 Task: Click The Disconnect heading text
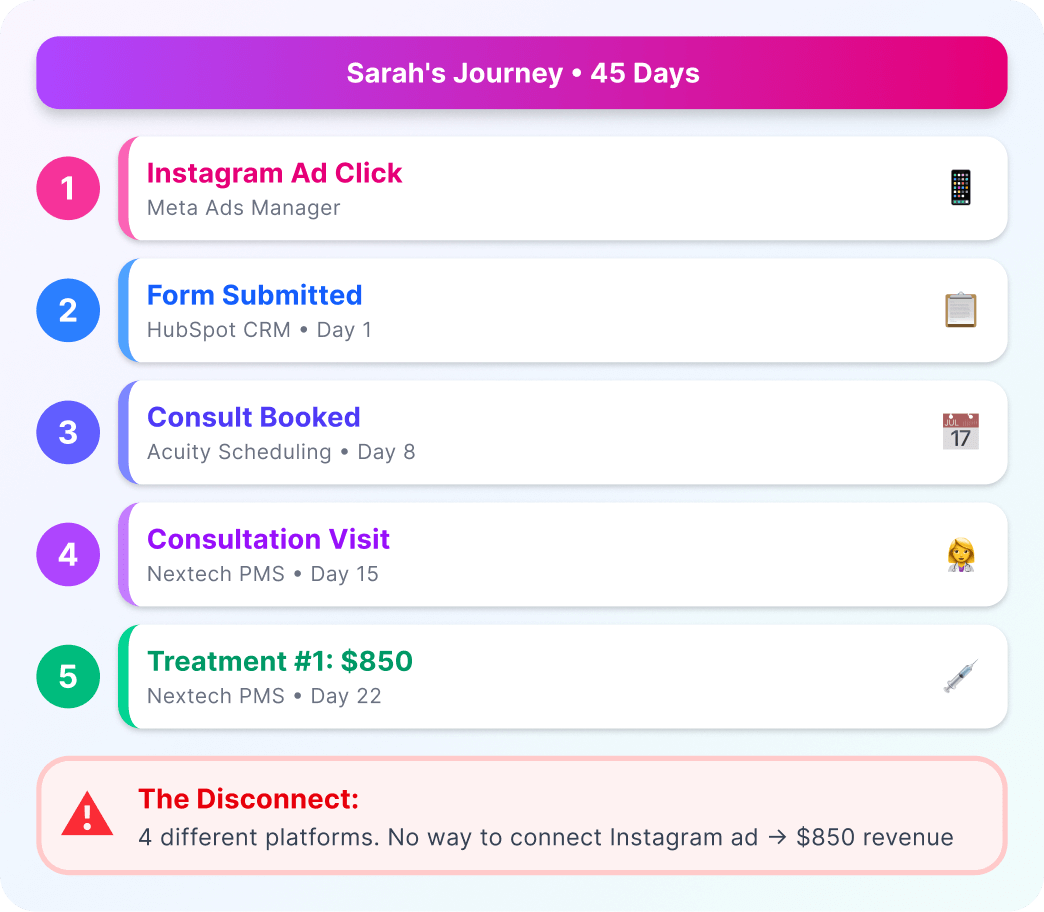(x=248, y=799)
